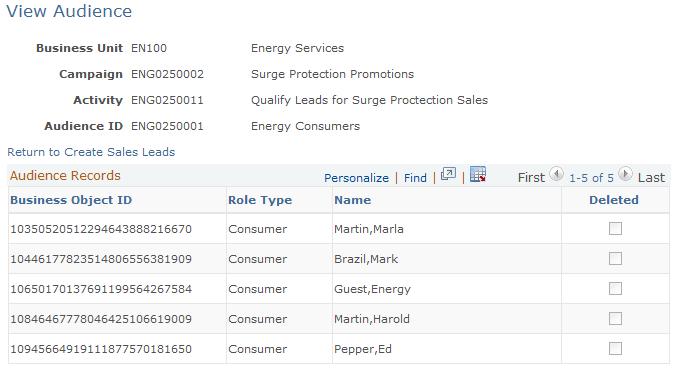This screenshot has height=370, width=677.
Task: Click Qualify Leads for Surge Proctection Sales
Action: (370, 100)
